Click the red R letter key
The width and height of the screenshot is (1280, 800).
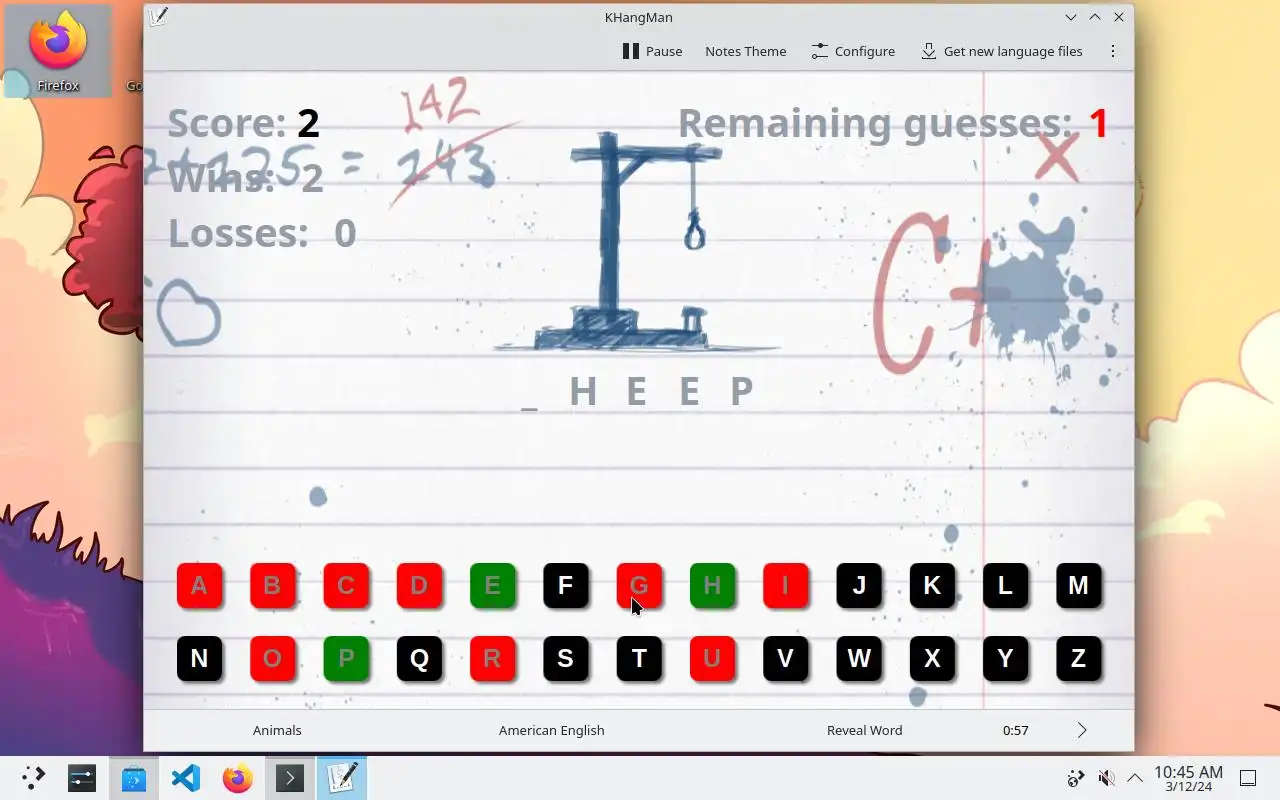coord(492,658)
